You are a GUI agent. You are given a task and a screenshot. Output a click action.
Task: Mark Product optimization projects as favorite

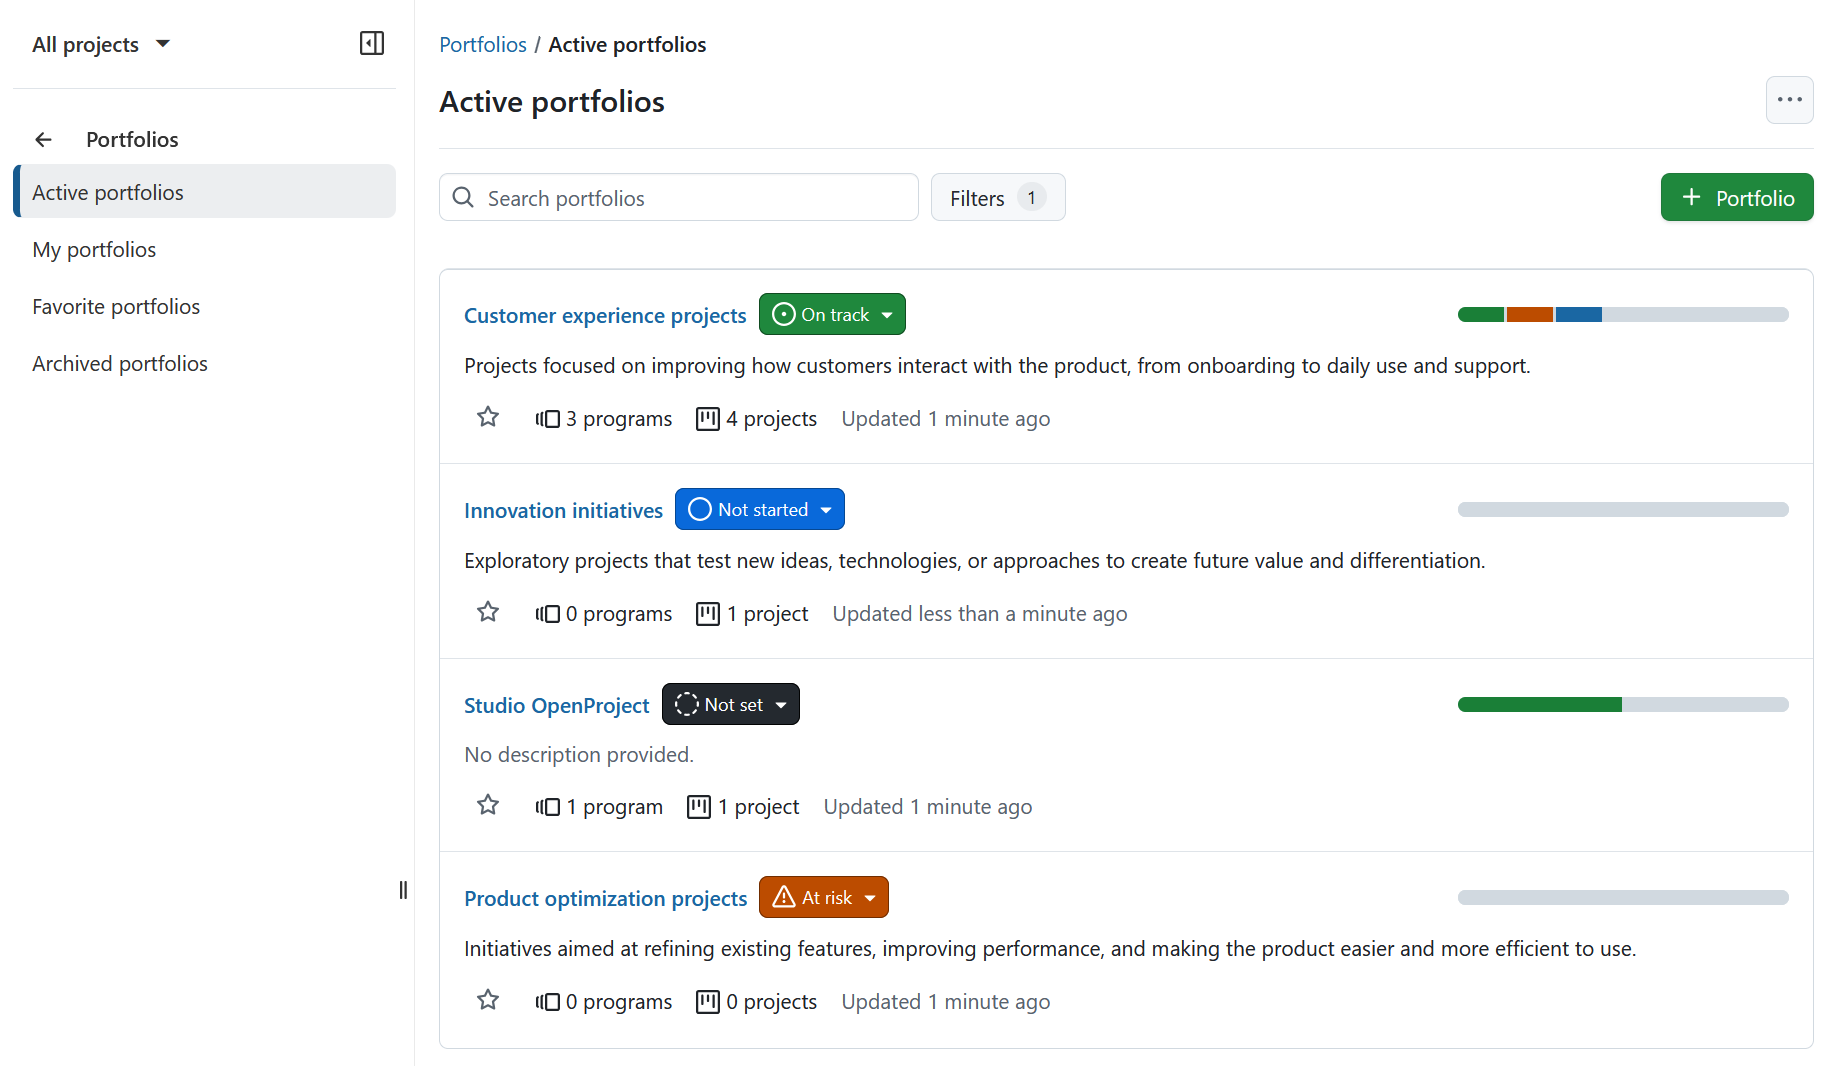coord(487,999)
